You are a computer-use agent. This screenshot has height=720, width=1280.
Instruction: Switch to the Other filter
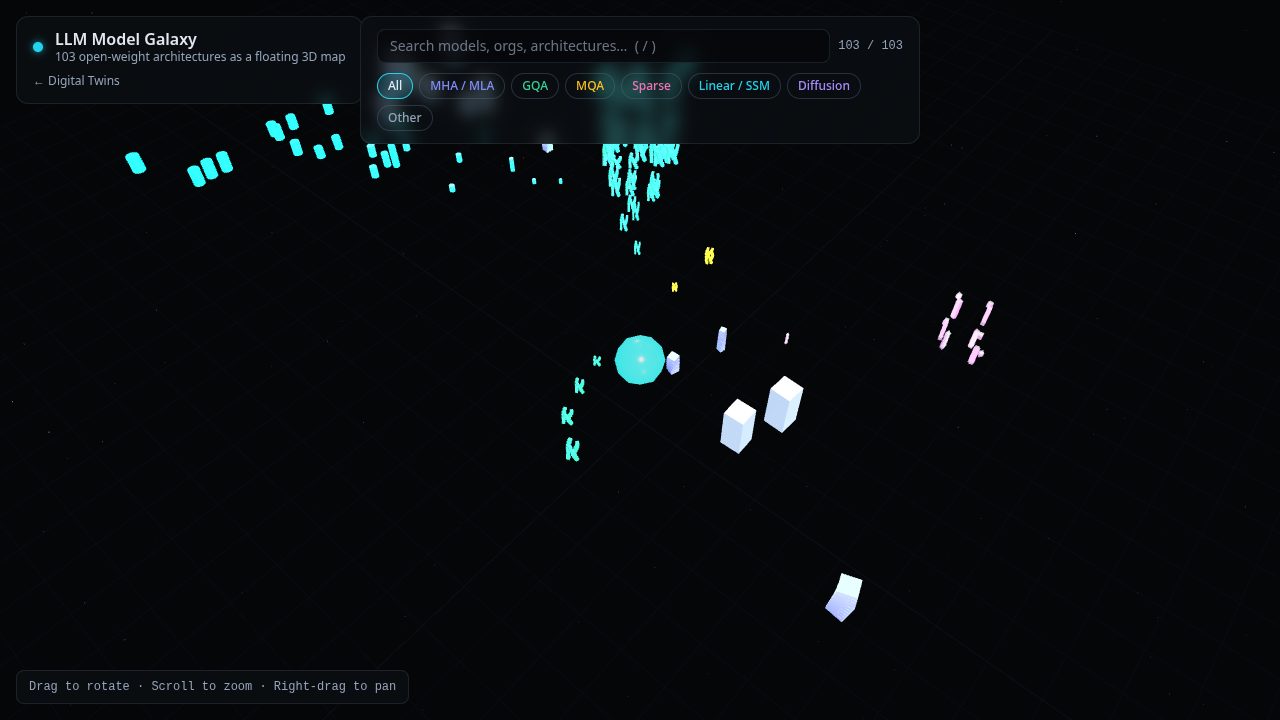point(405,118)
